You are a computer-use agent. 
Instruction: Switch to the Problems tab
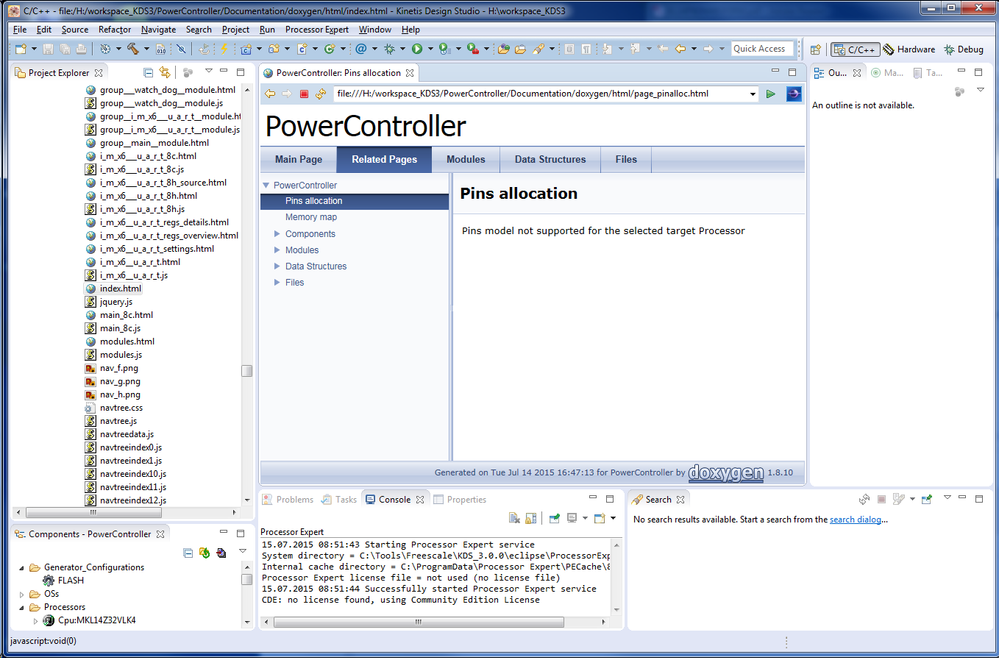click(288, 499)
